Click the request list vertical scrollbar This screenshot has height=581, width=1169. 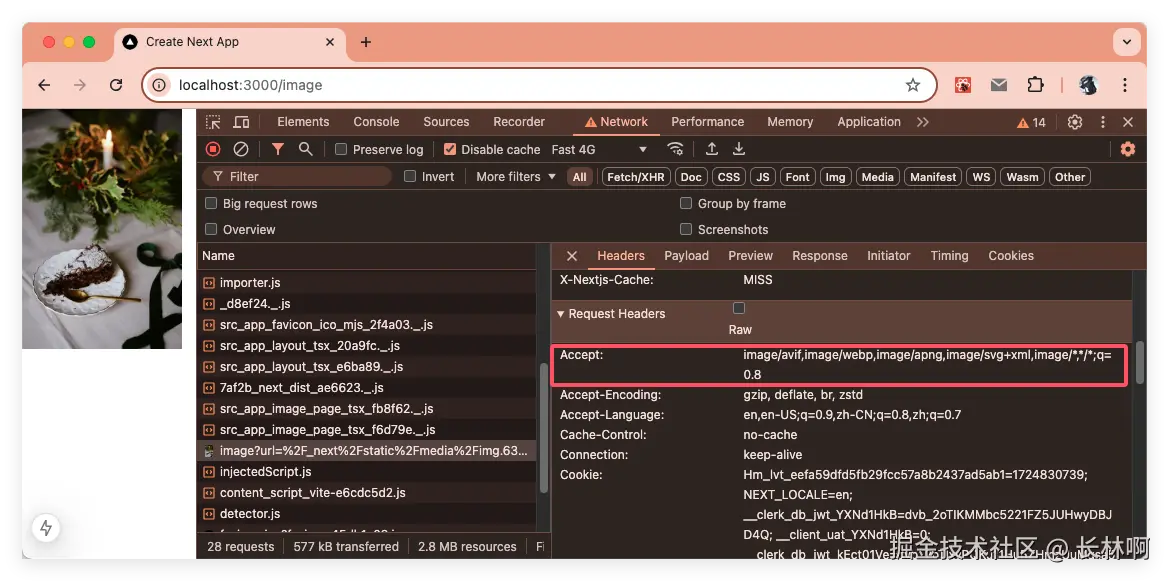[x=543, y=427]
